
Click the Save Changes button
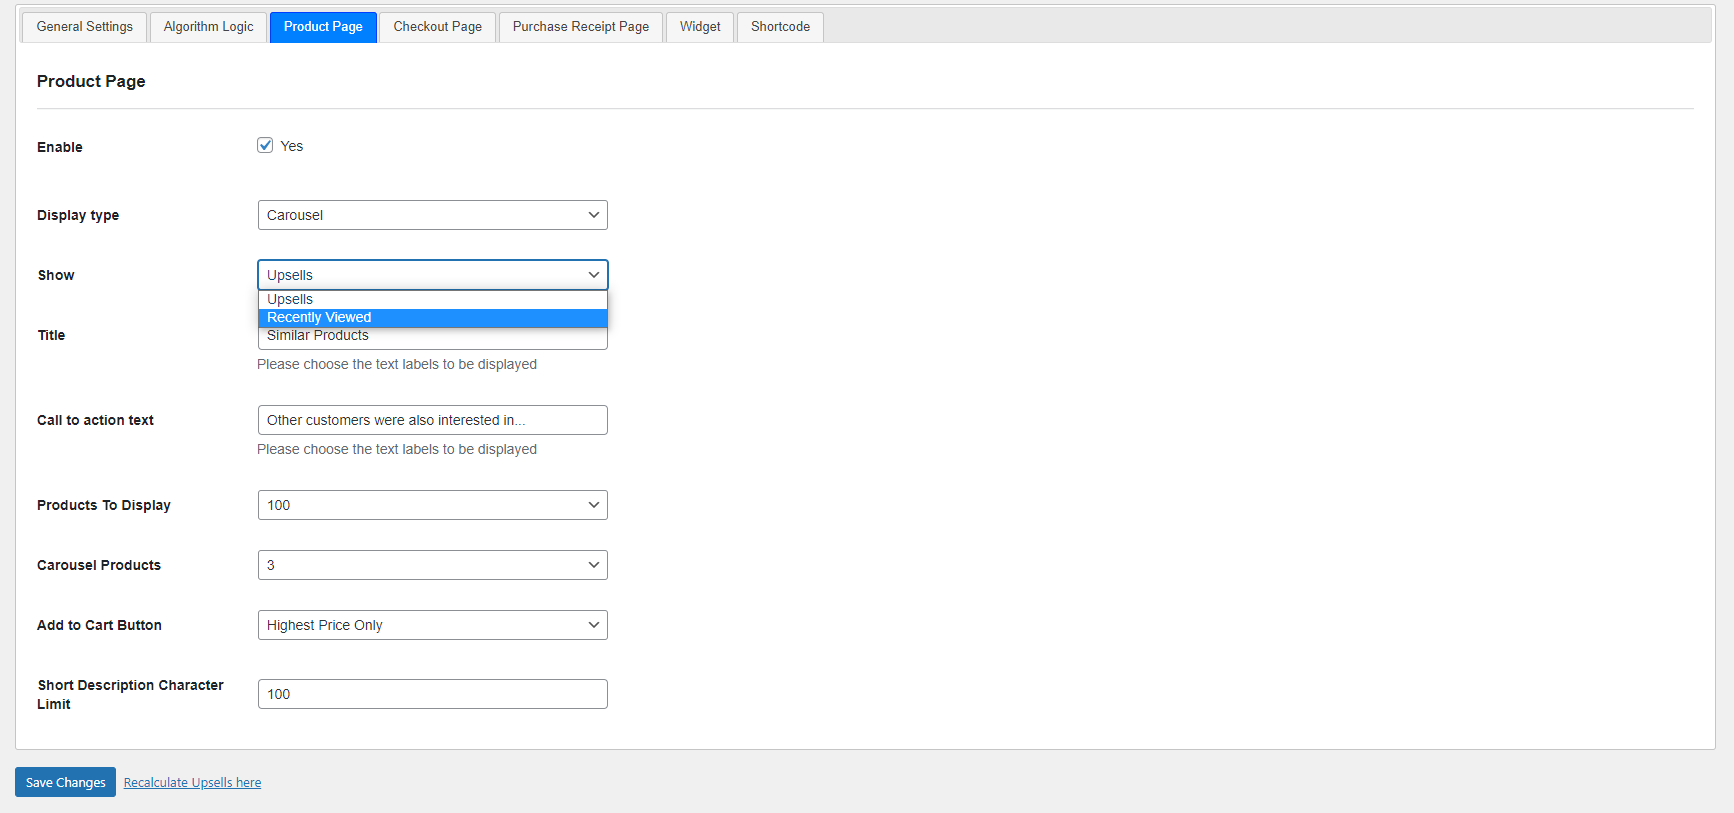tap(66, 782)
